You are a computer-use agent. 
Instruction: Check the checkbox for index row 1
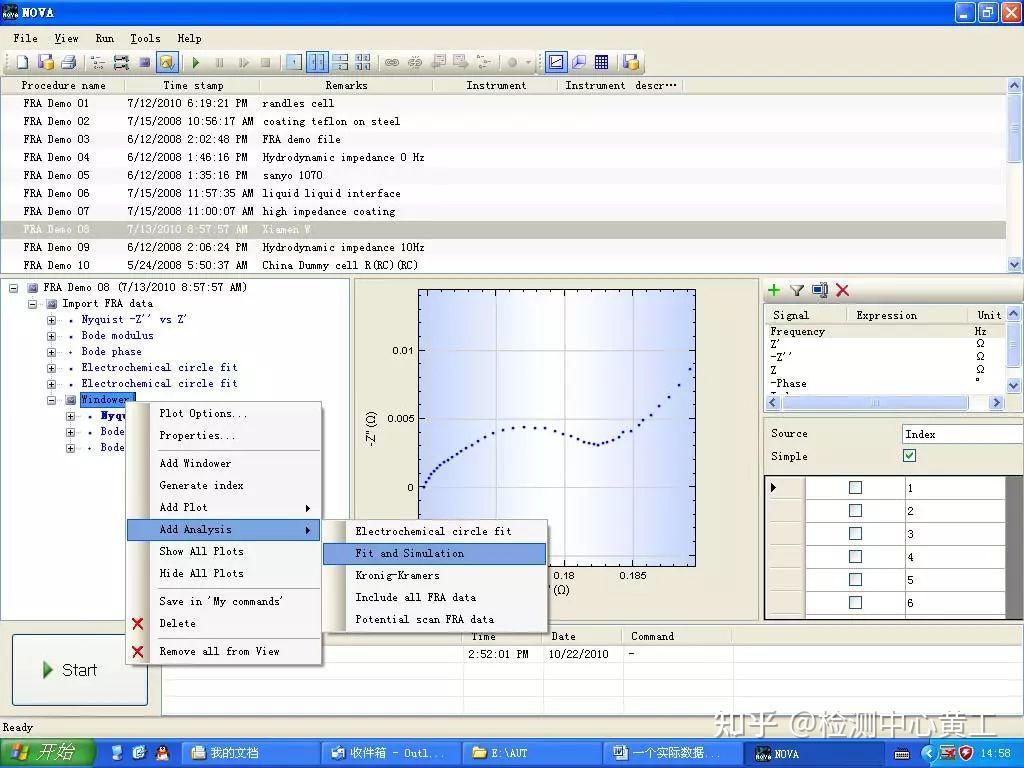tap(855, 488)
